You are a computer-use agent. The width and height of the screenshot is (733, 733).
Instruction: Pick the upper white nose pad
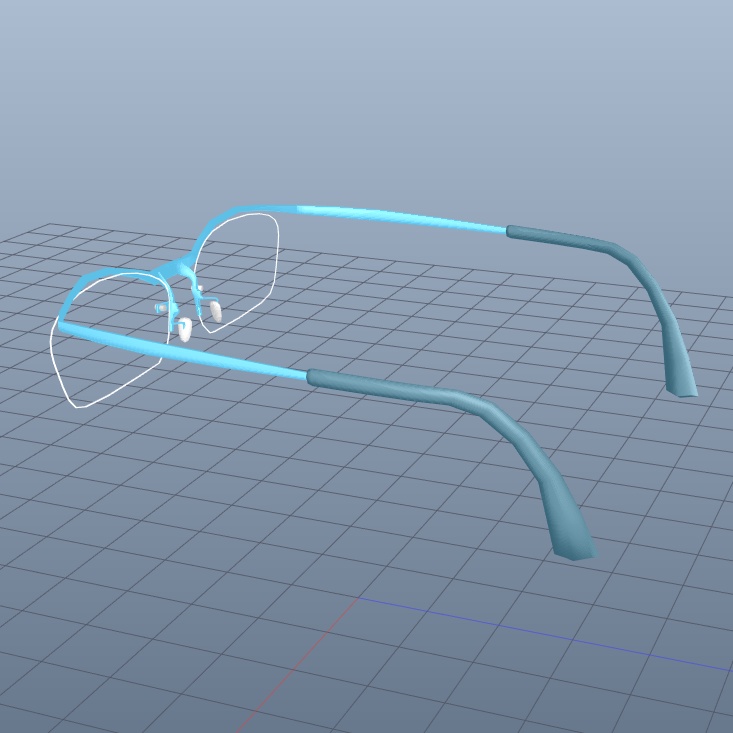[x=216, y=311]
